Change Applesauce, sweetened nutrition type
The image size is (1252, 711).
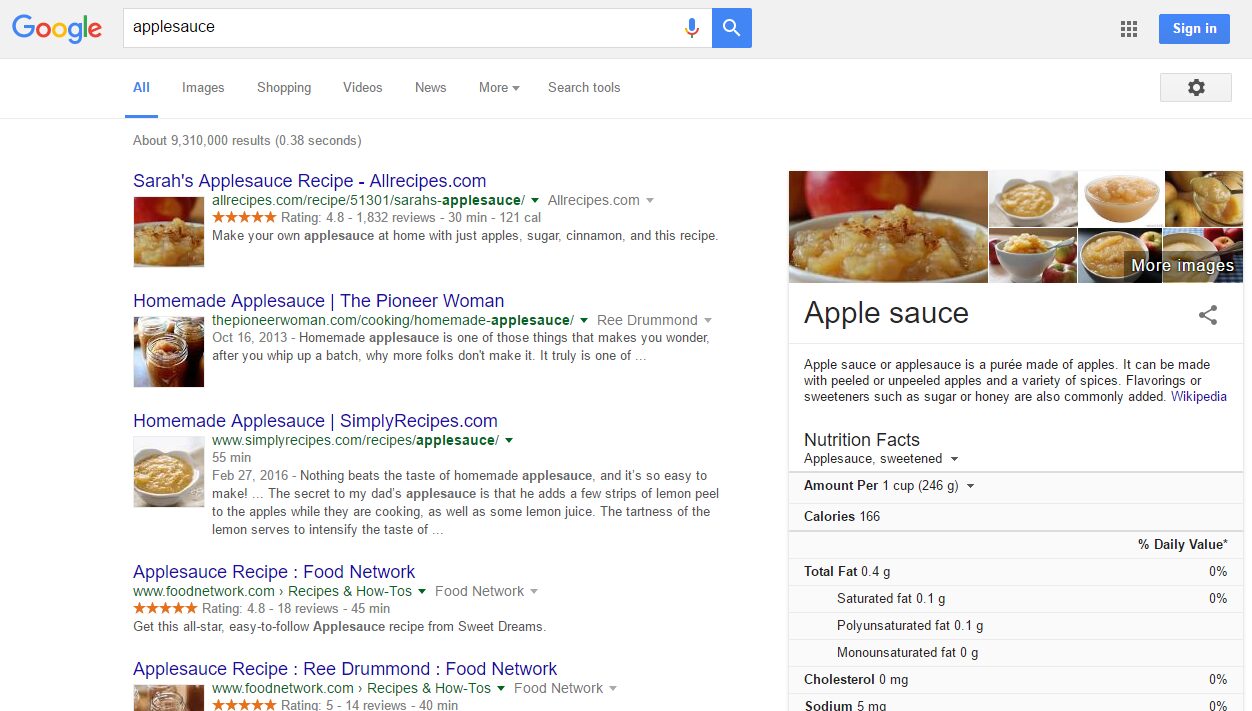click(881, 459)
